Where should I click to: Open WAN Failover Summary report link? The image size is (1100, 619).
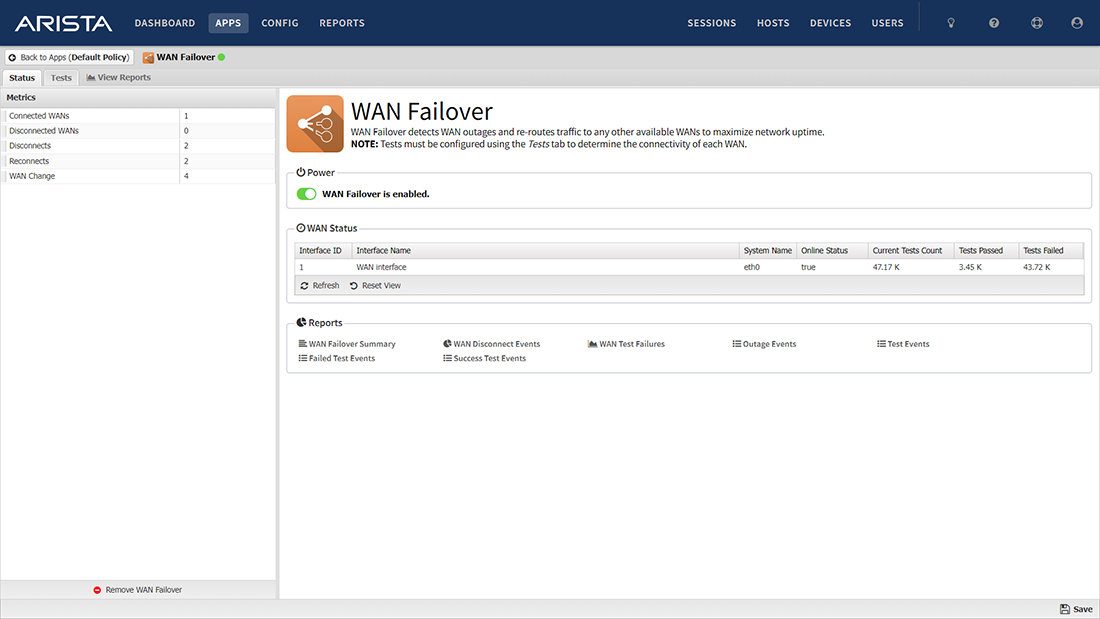click(347, 344)
